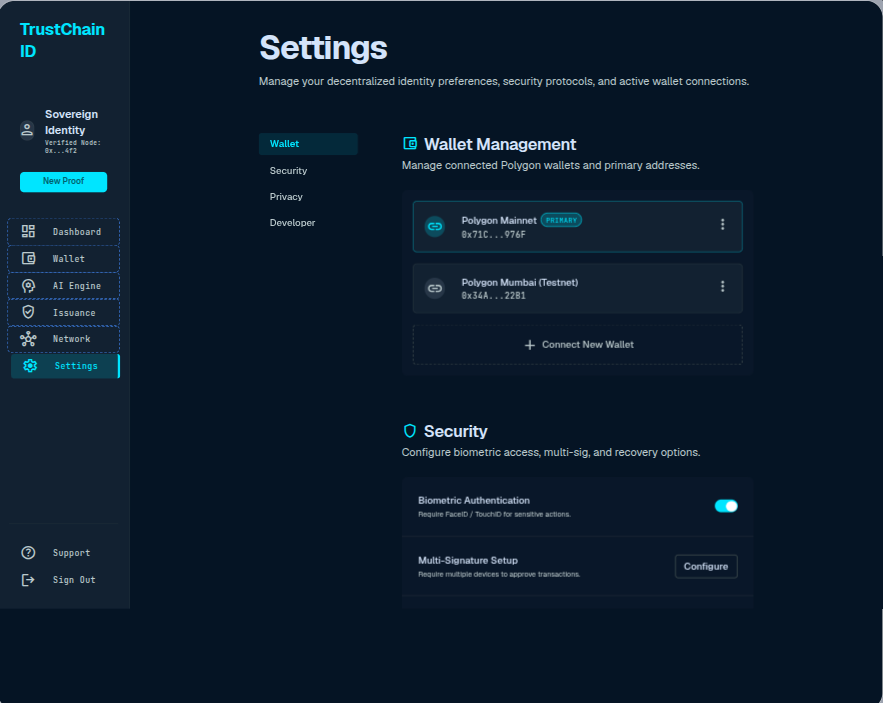Viewport: 883px width, 703px height.
Task: Click Configure for Multi-Signature Setup
Action: tap(706, 566)
